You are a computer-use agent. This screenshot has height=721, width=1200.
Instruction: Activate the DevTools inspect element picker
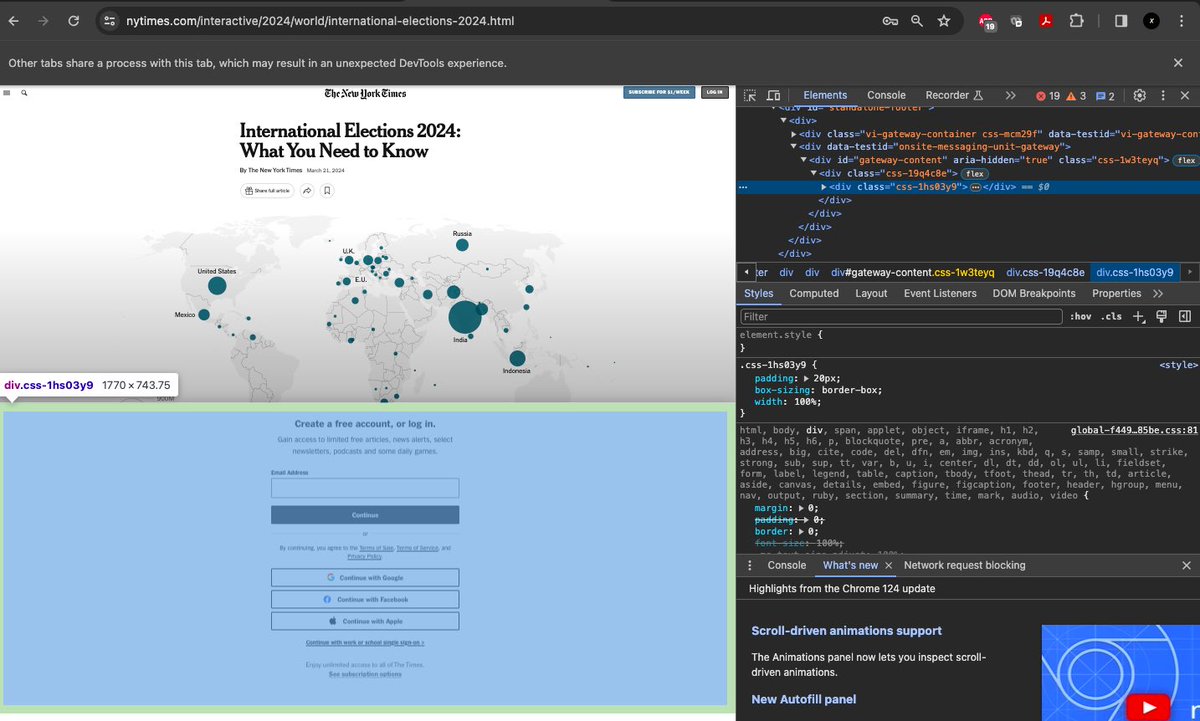[x=750, y=95]
